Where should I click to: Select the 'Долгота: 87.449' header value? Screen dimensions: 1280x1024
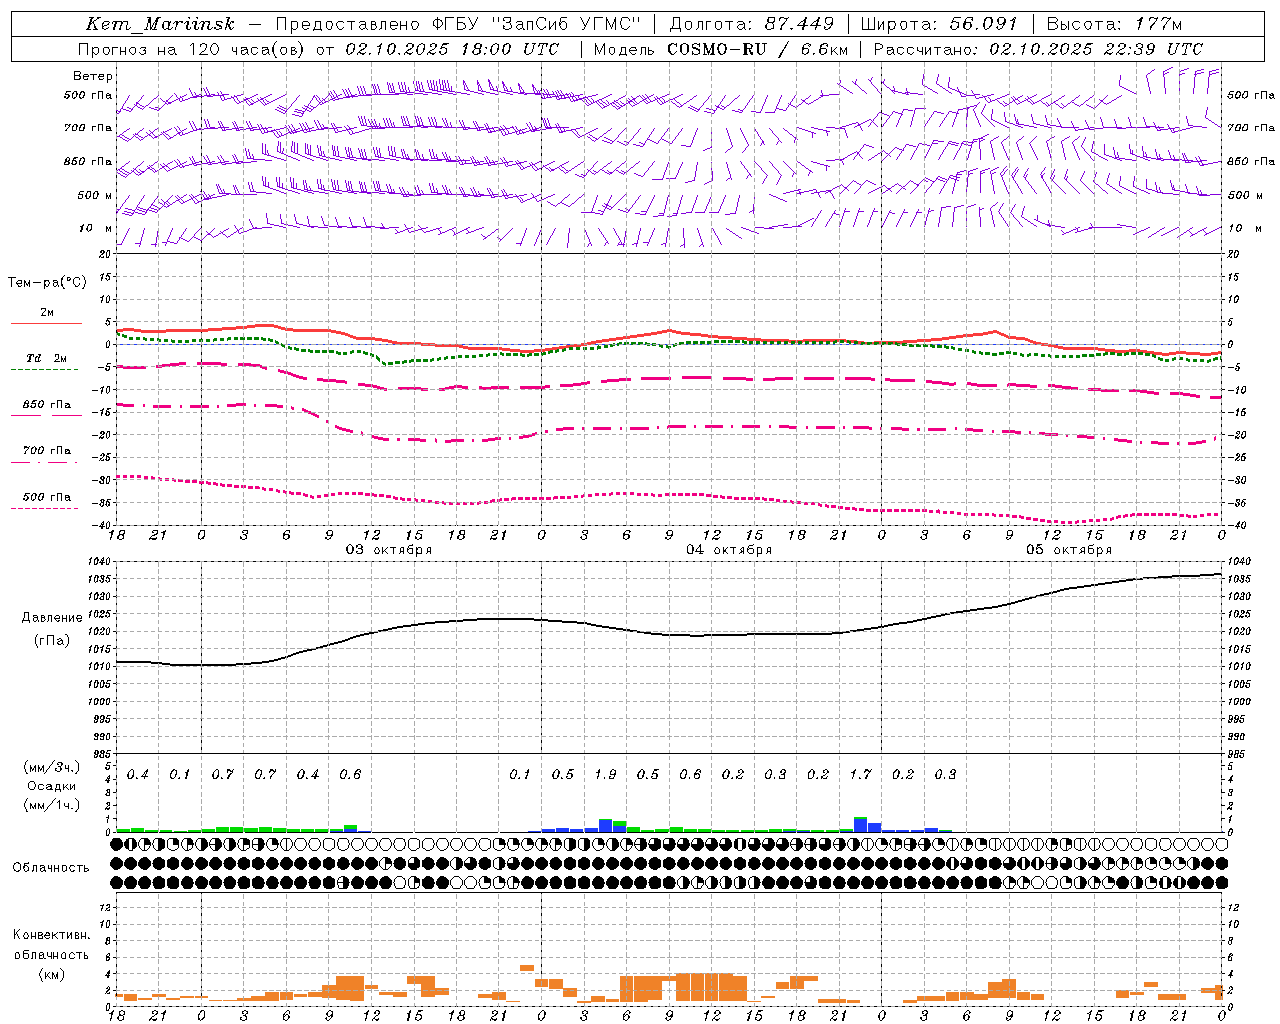[752, 24]
